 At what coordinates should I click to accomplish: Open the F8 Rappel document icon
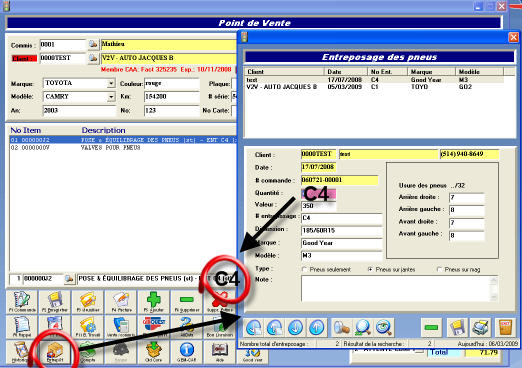(22, 326)
